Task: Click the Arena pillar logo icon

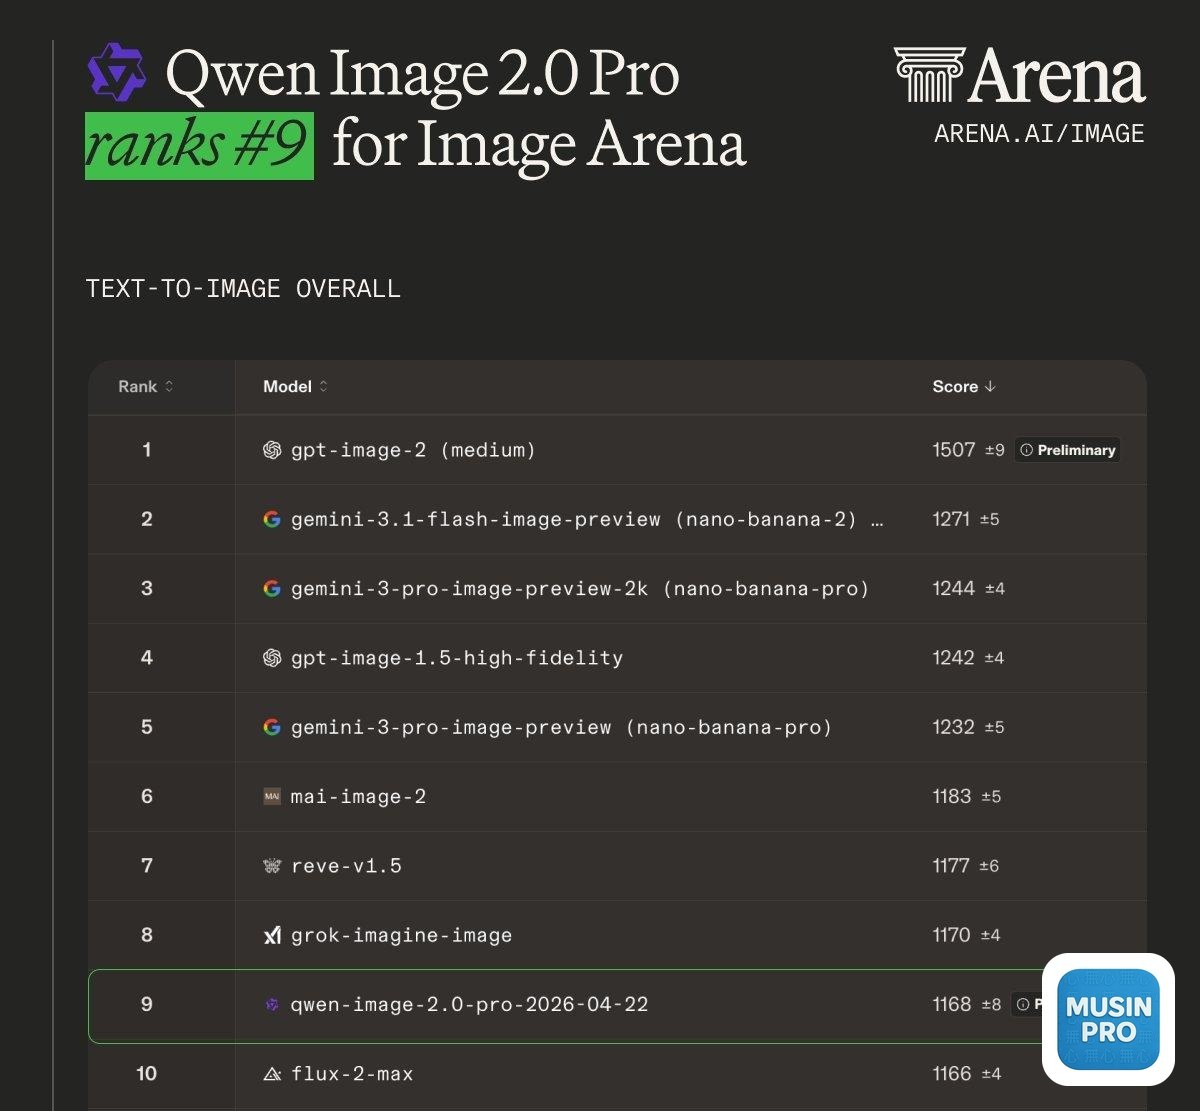Action: point(929,75)
